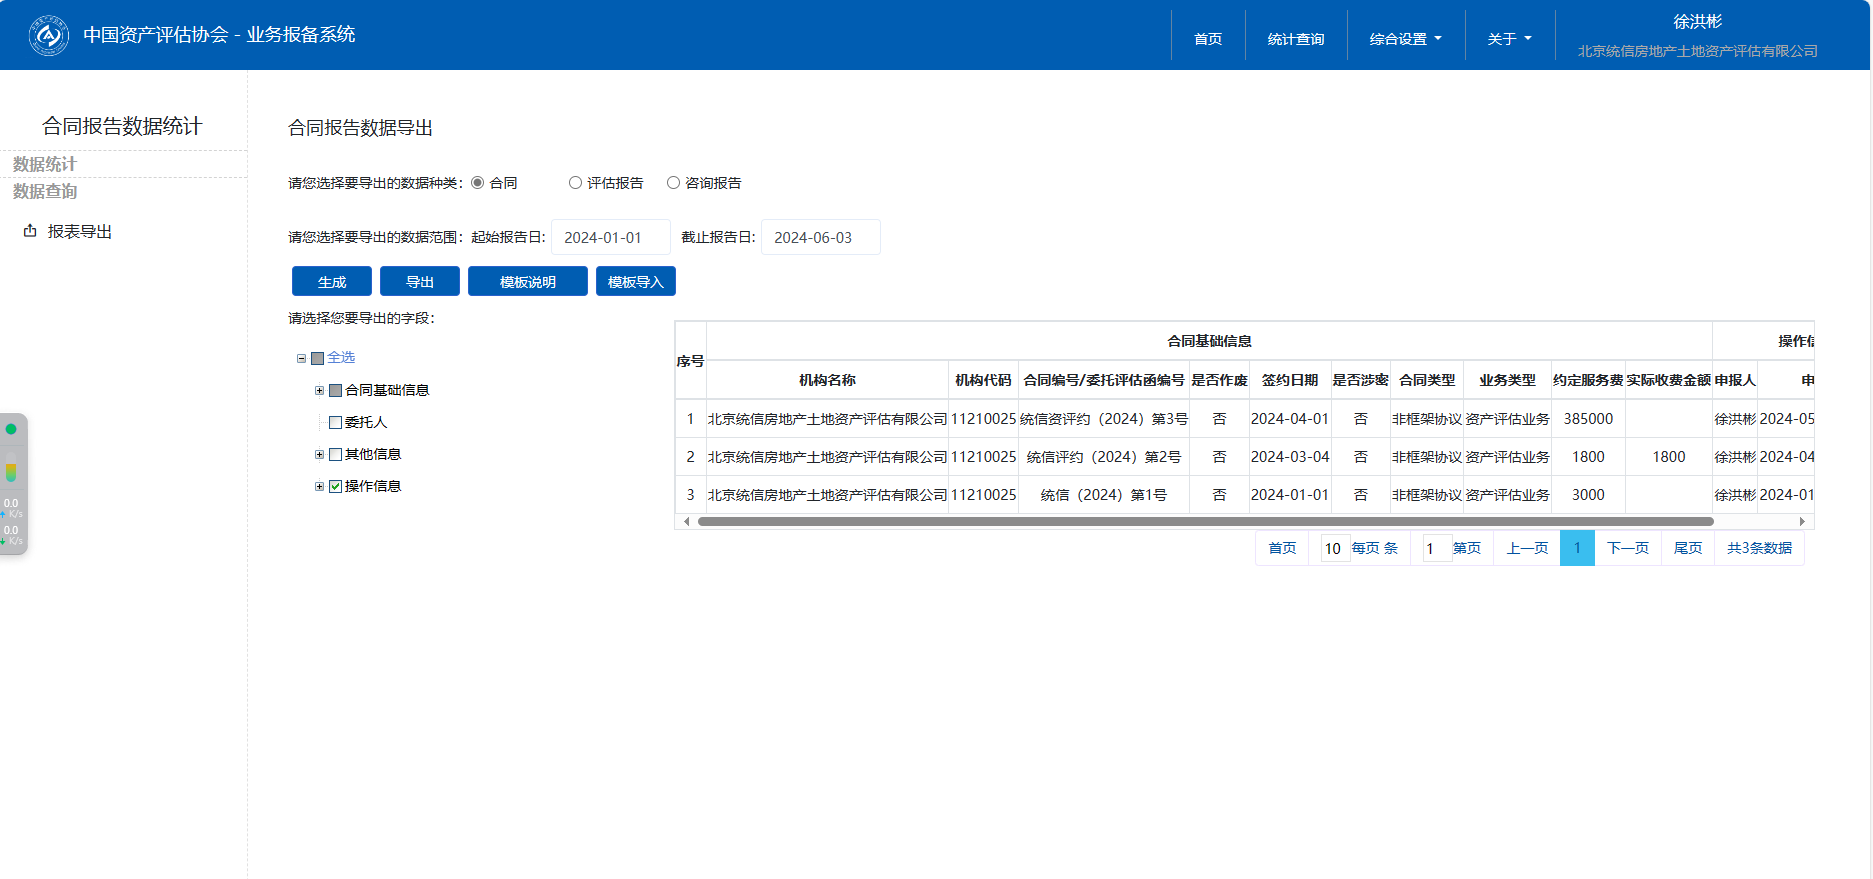The image size is (1873, 879).
Task: Open the 综合设置 dropdown menu
Action: 1405,39
